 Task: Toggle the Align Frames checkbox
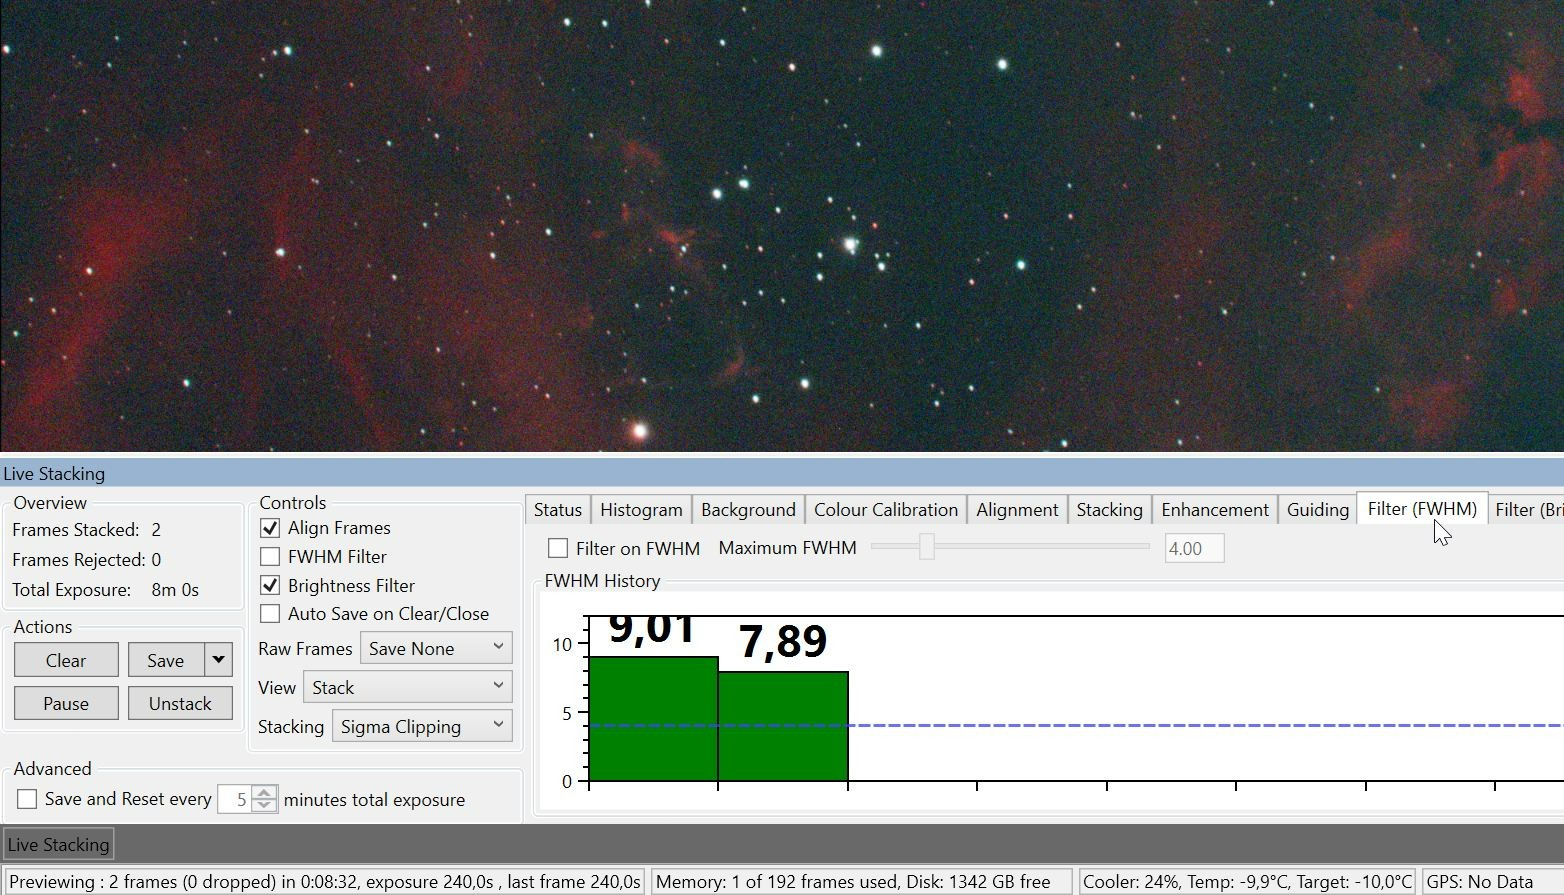point(270,528)
